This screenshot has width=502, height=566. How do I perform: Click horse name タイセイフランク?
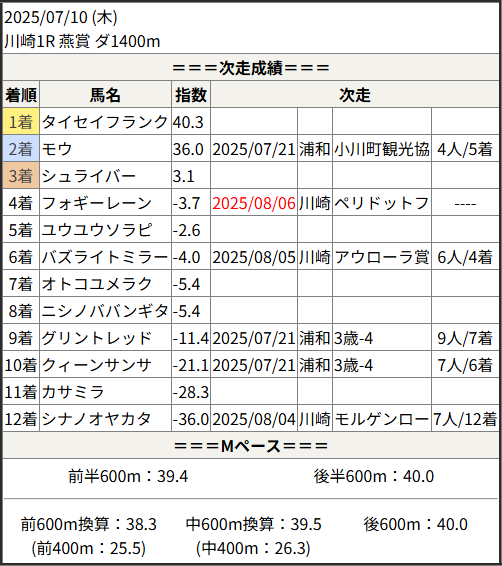tap(105, 122)
